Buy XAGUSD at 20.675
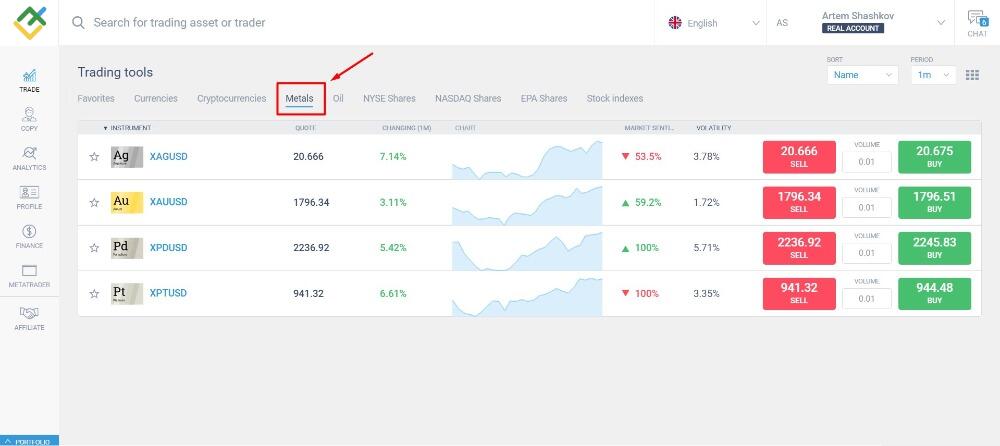Viewport: 1000px width, 446px height. pos(934,157)
